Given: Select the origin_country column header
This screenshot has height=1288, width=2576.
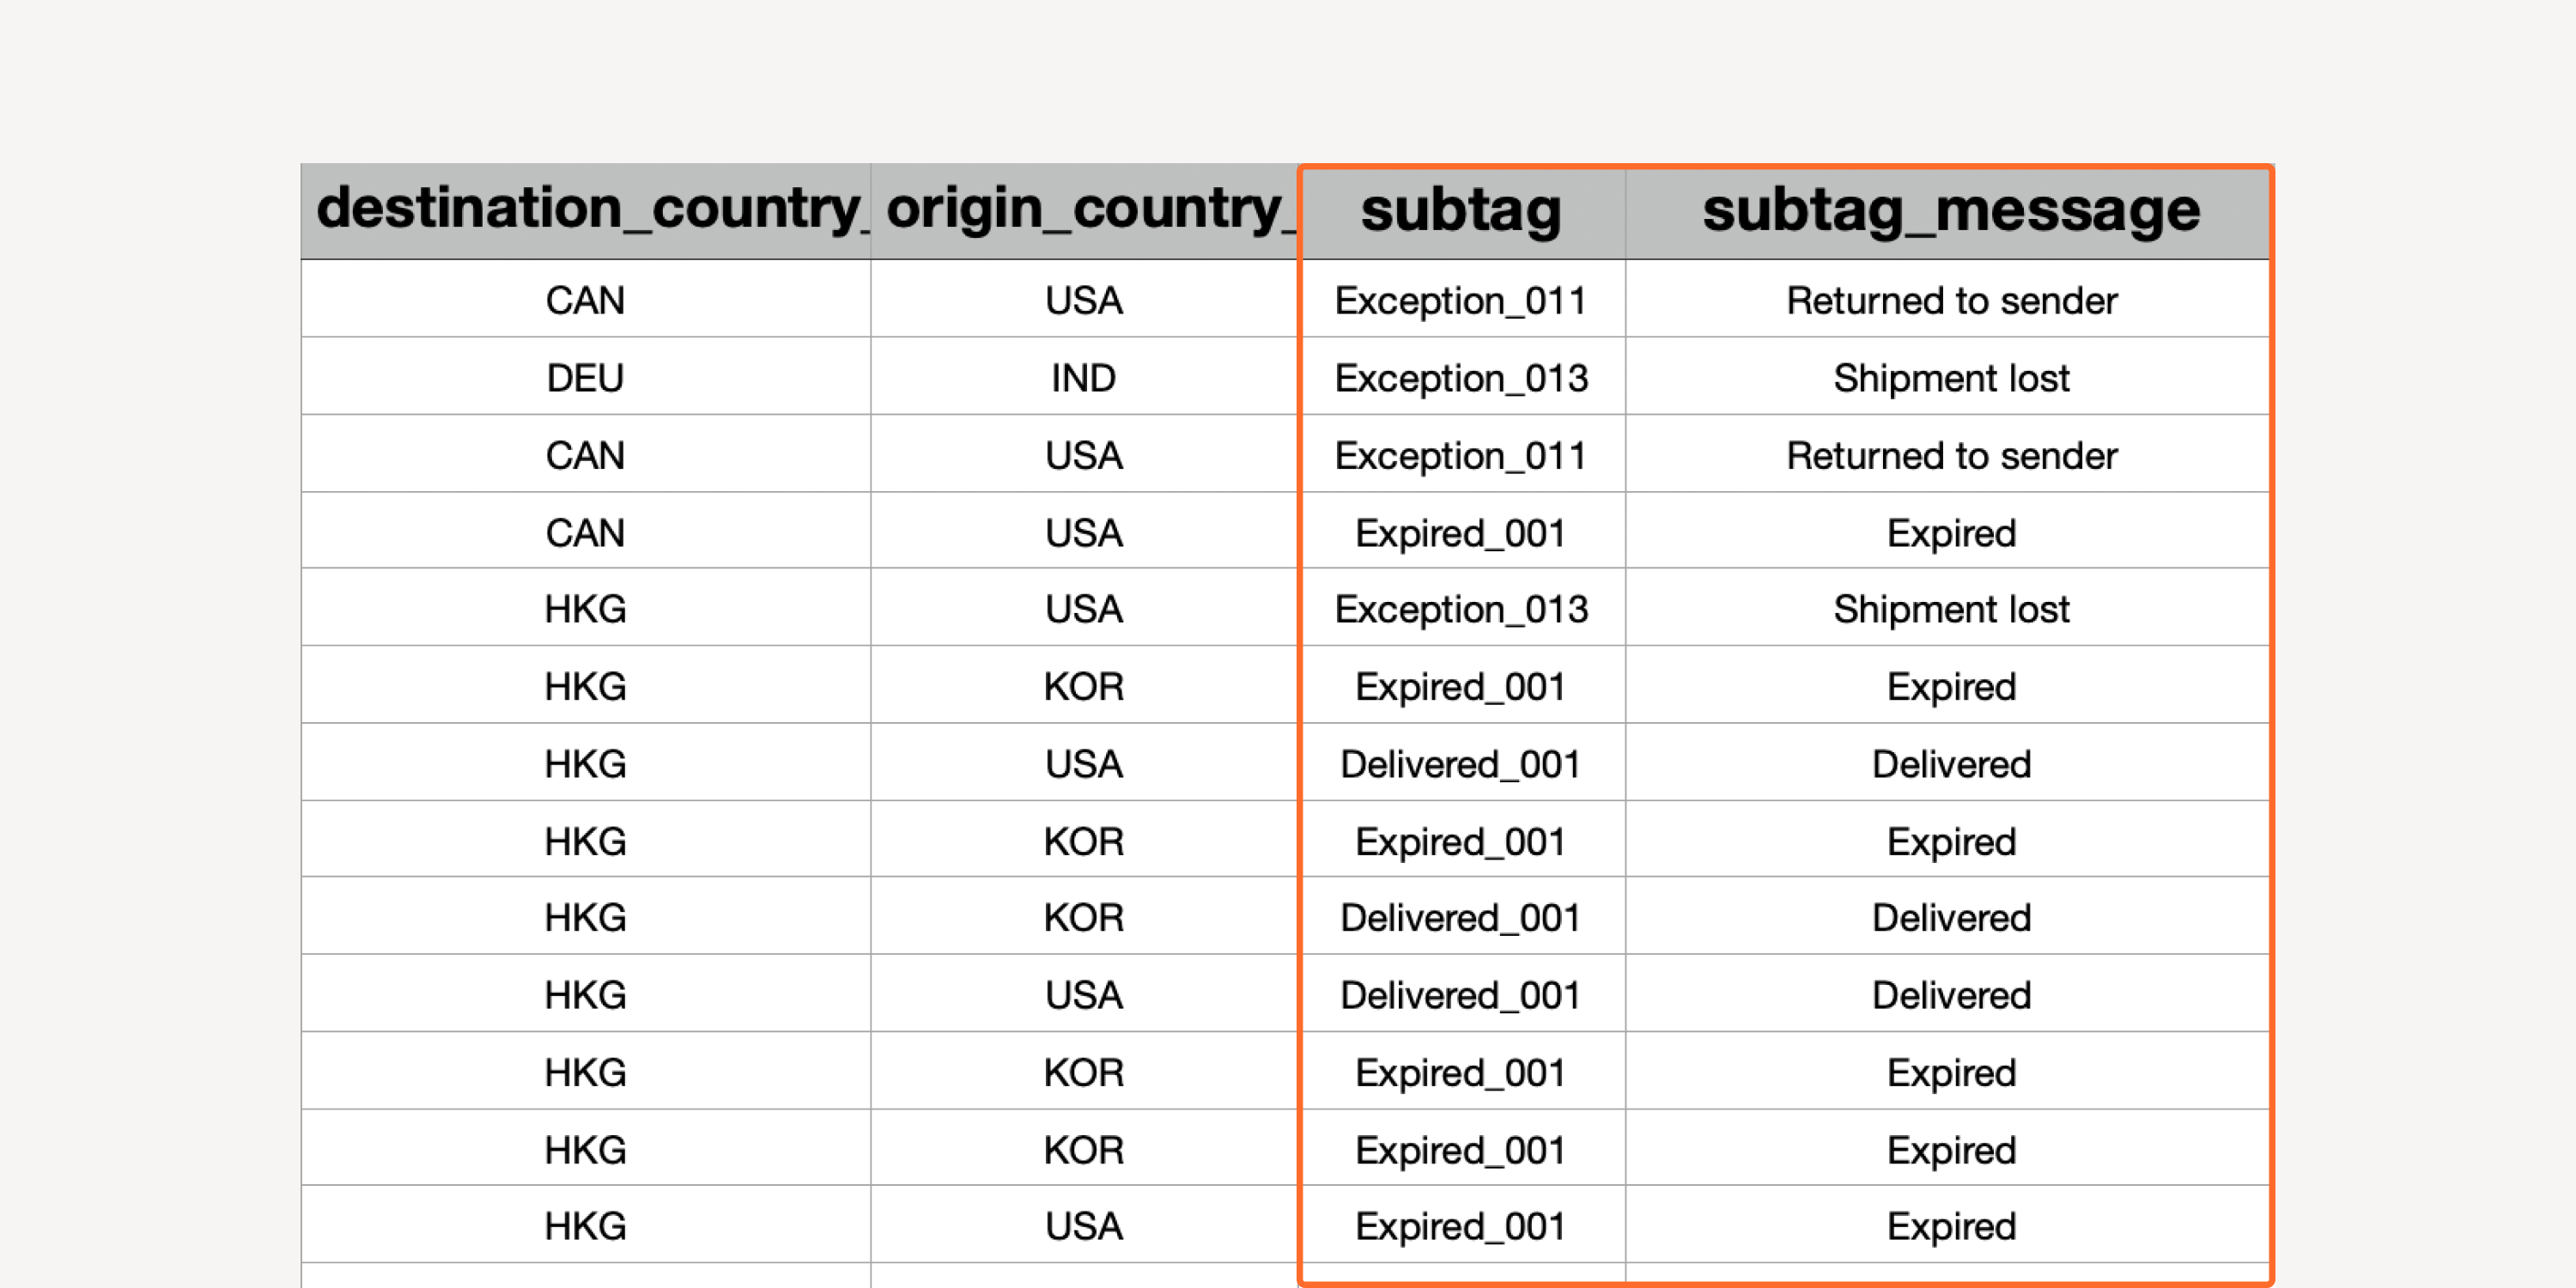Looking at the screenshot, I should pos(1085,211).
